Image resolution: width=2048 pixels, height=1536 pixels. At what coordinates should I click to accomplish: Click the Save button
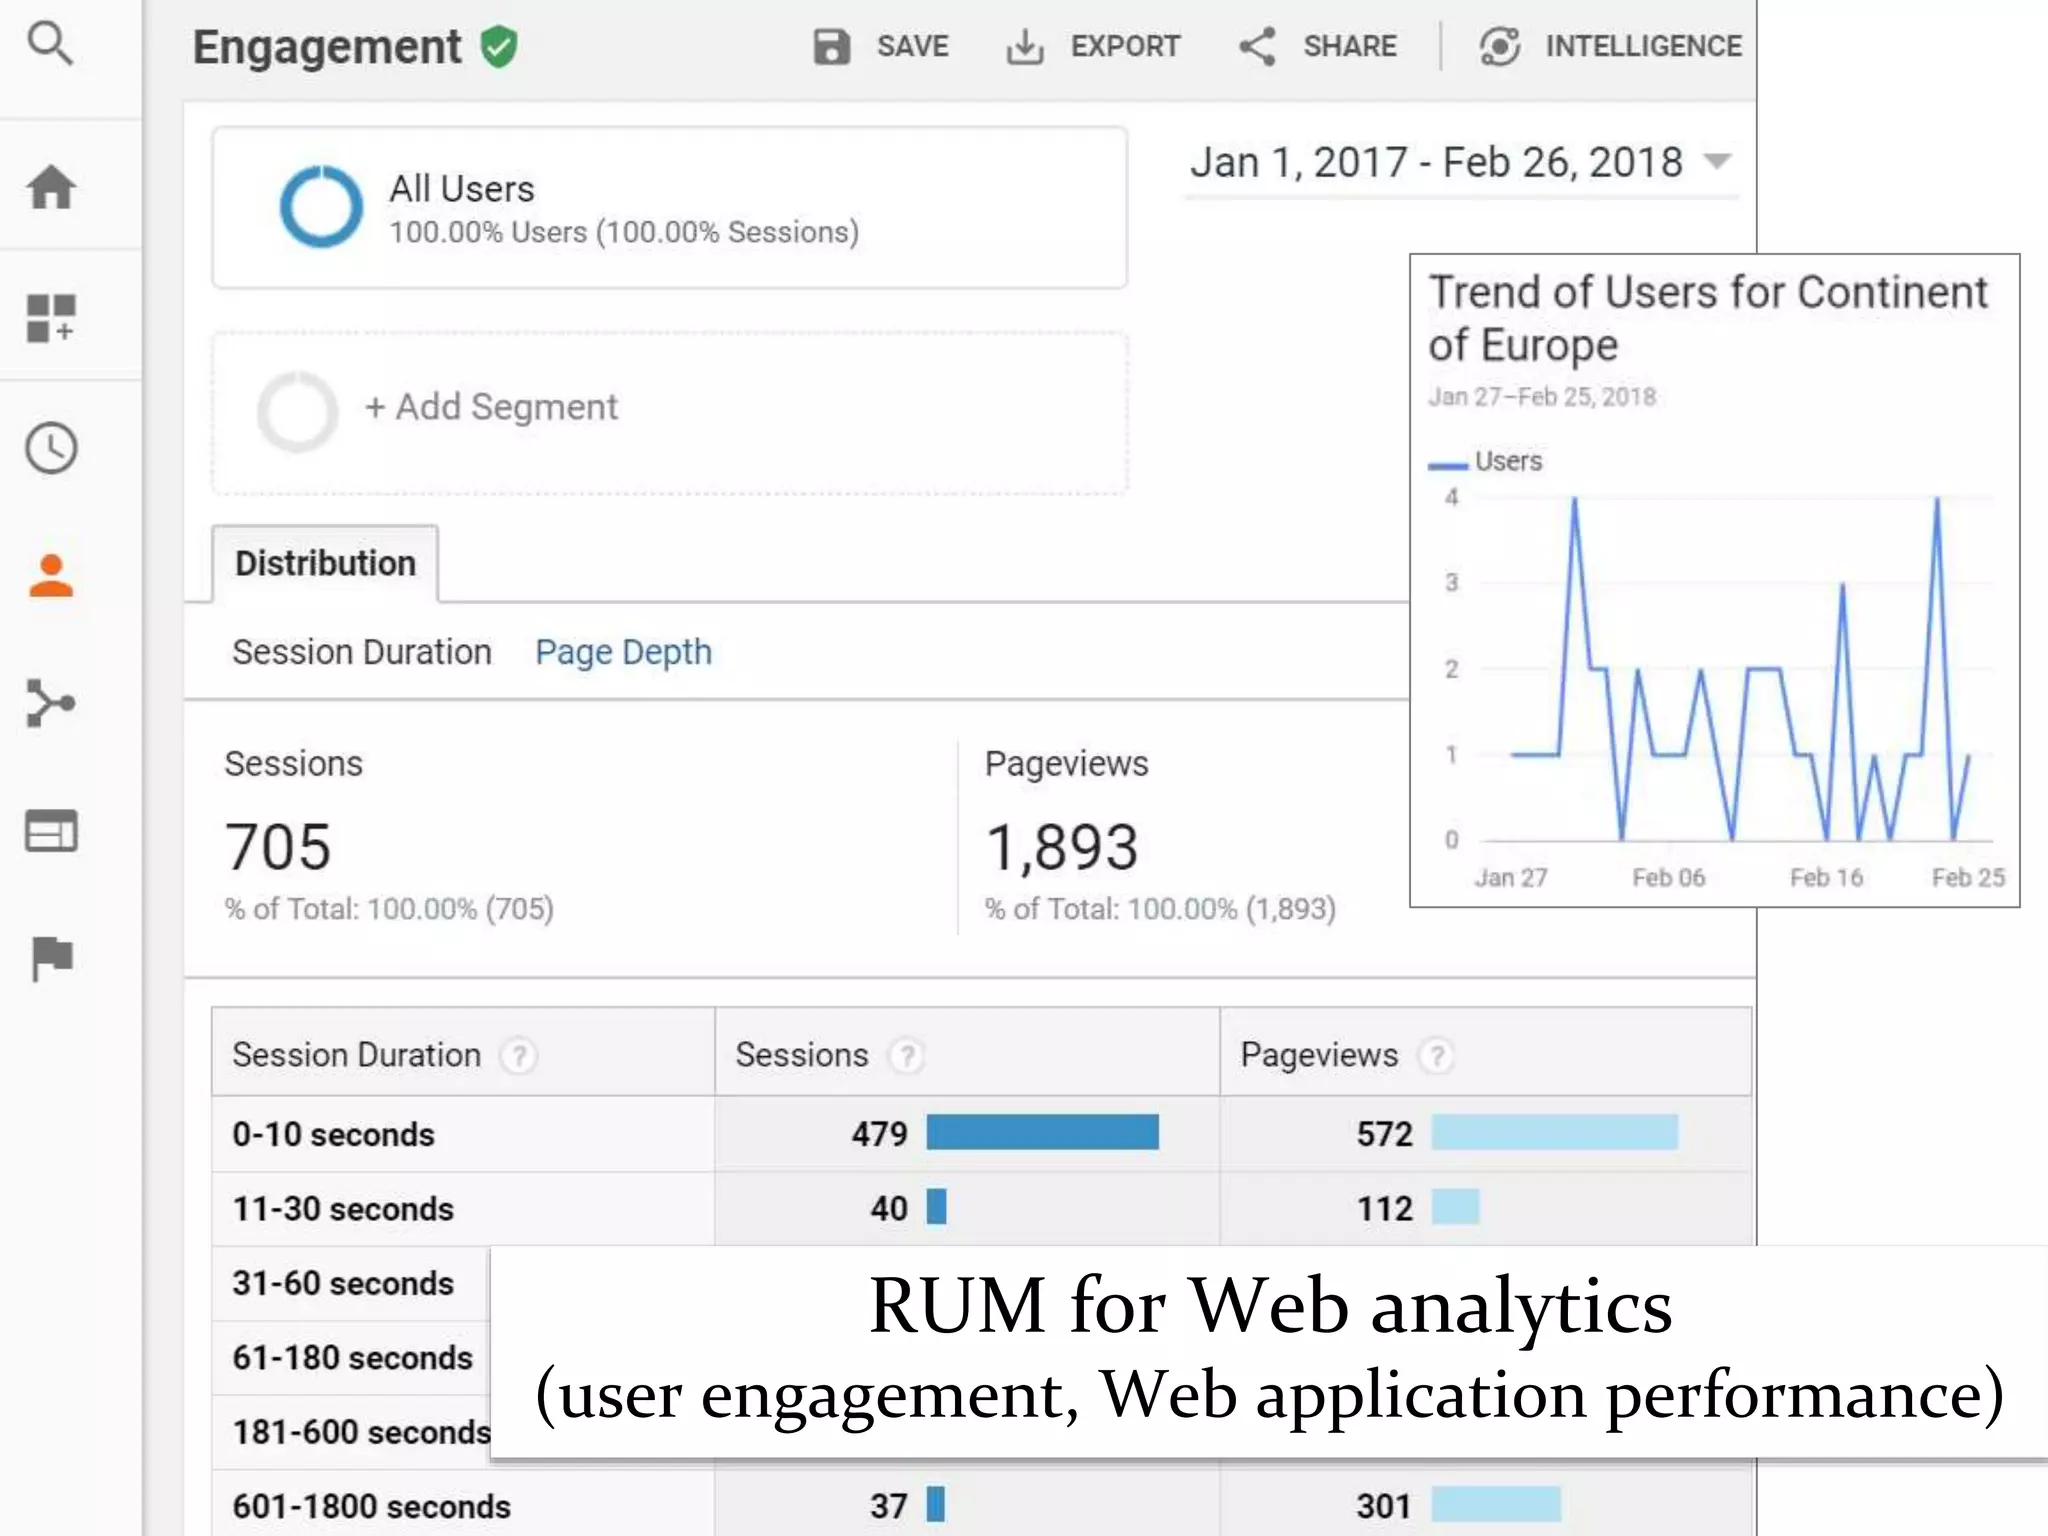(881, 47)
